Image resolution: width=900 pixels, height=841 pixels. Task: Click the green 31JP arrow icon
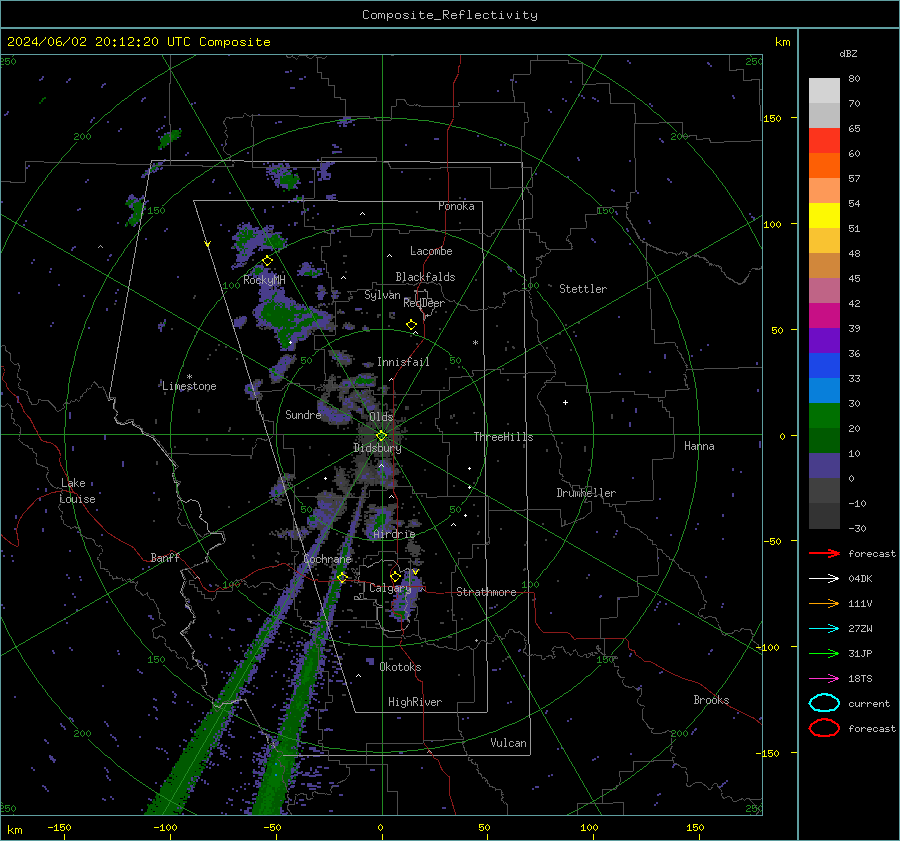[824, 653]
